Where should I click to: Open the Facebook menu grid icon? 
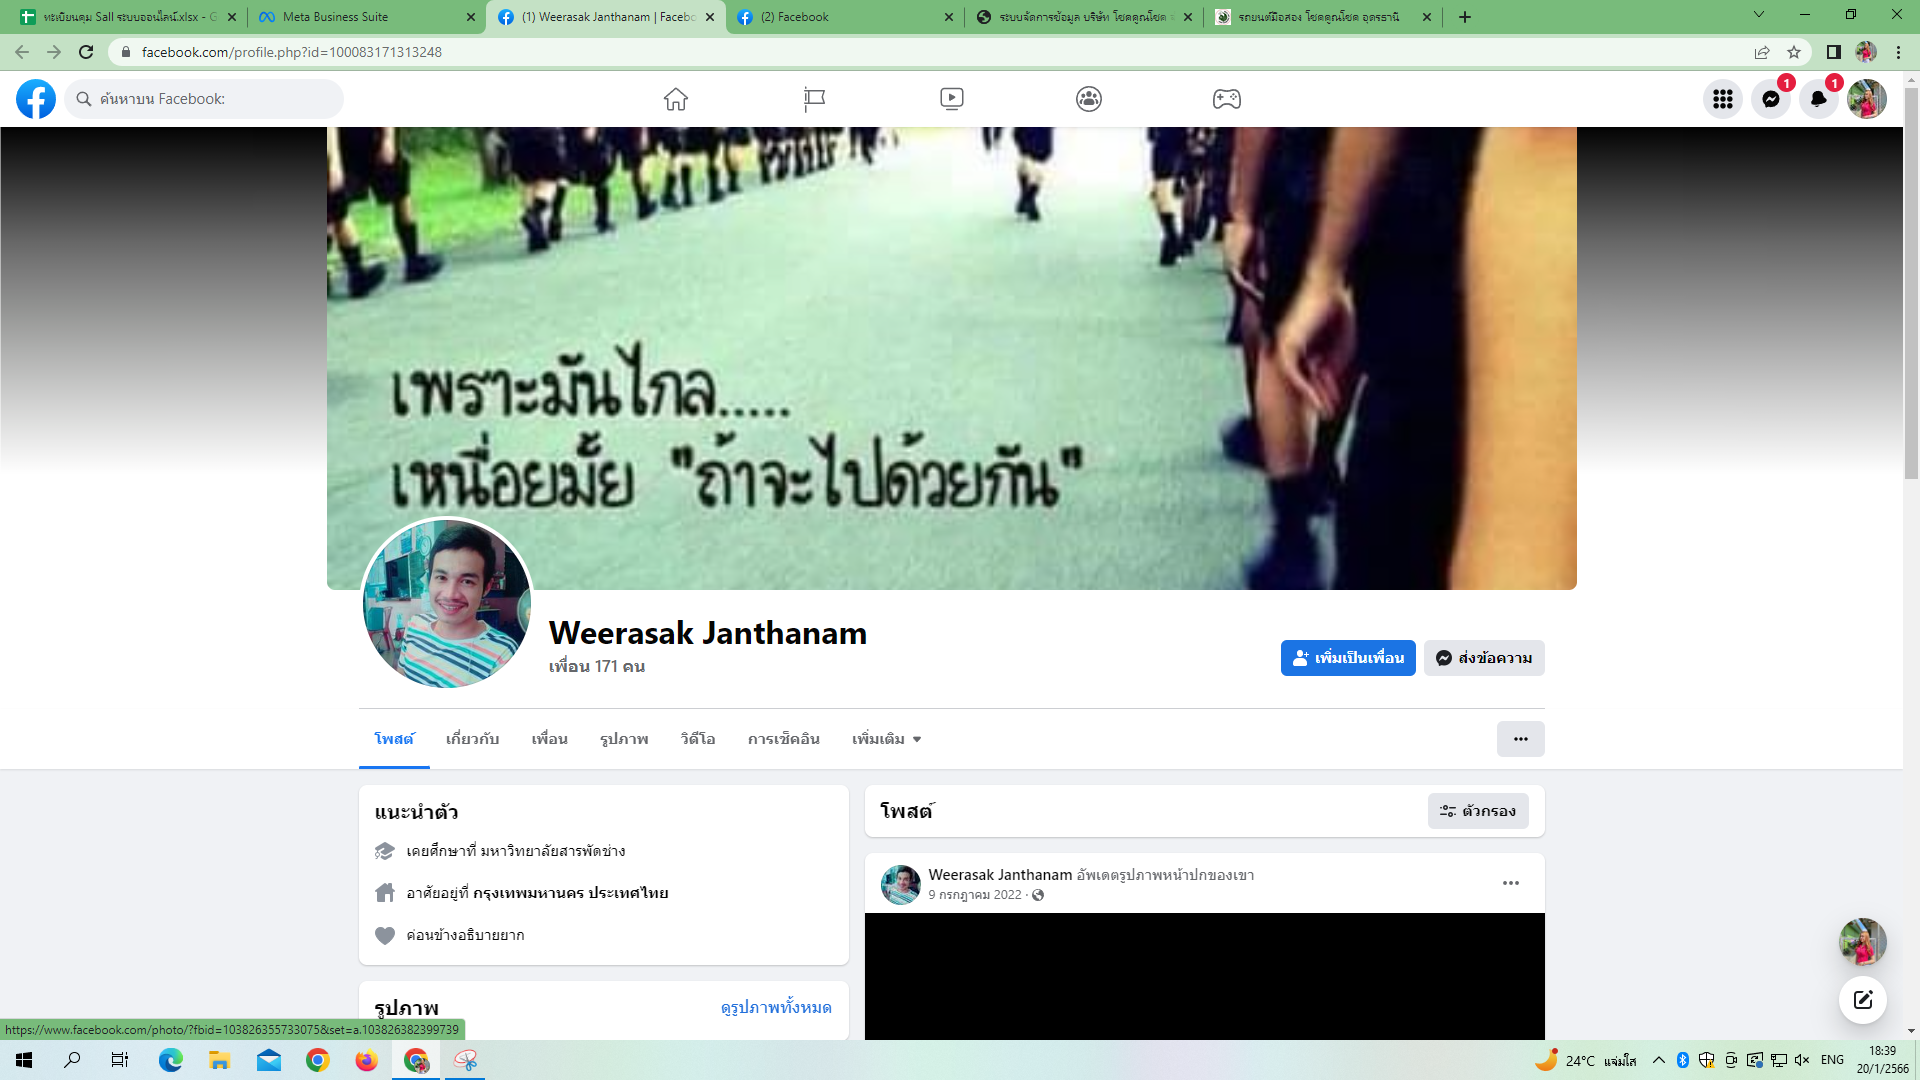point(1722,99)
